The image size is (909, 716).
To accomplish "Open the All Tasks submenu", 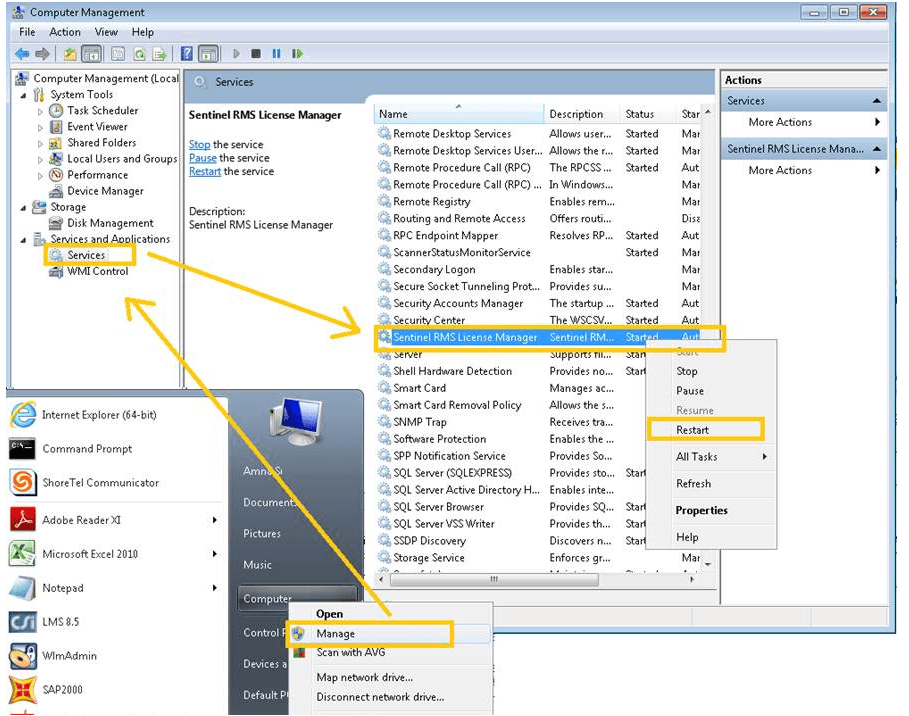I will click(x=712, y=457).
